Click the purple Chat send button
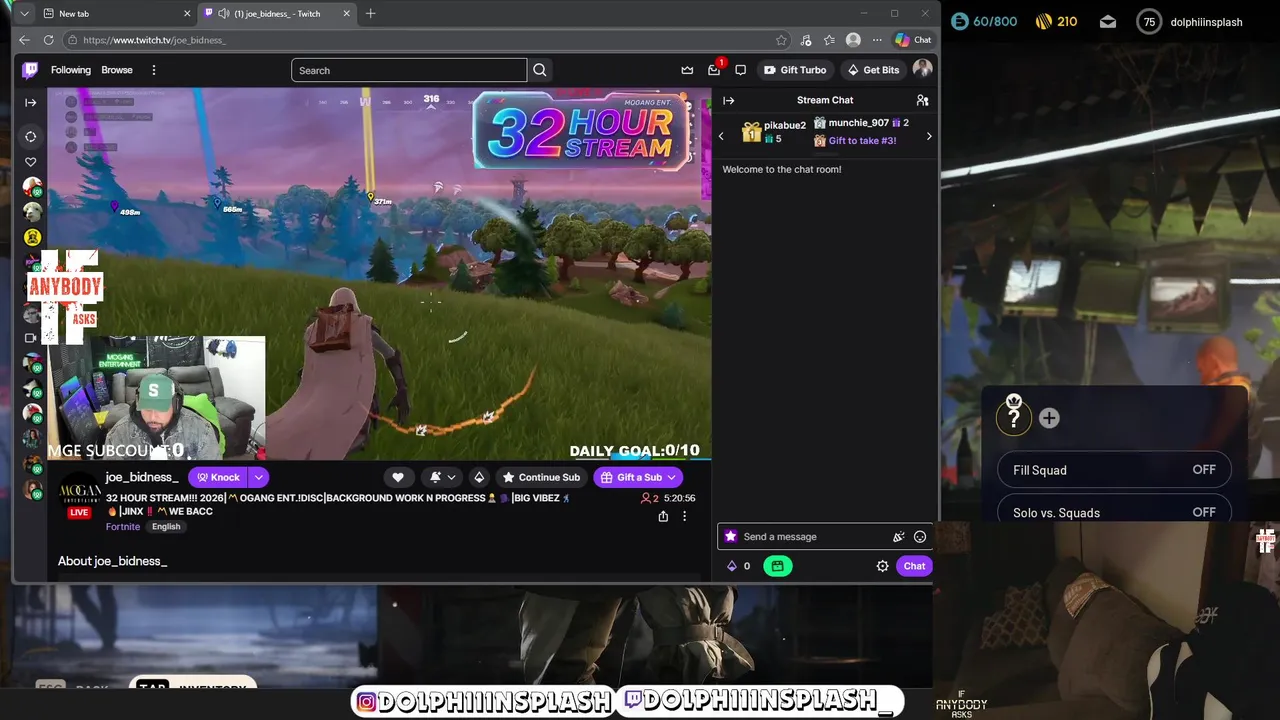The width and height of the screenshot is (1280, 720). click(x=914, y=566)
